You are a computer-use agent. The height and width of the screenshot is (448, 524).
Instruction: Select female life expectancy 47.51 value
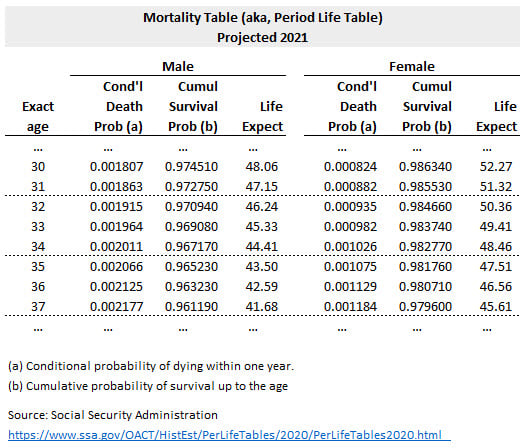(496, 267)
